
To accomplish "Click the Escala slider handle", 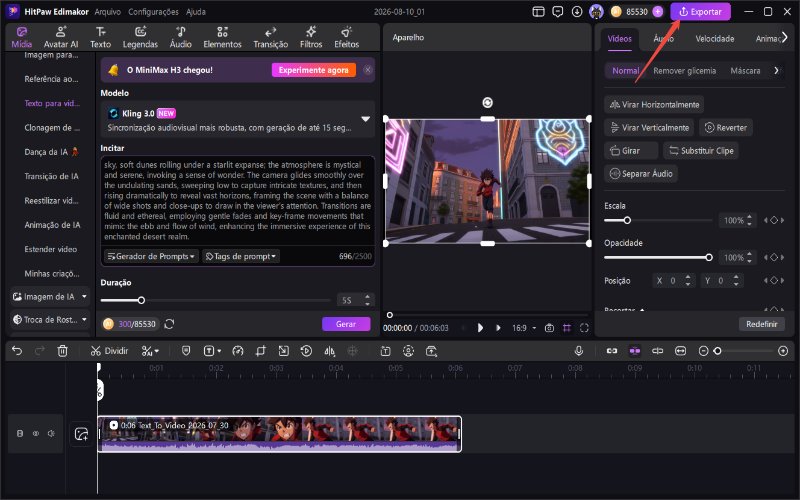I will 627,220.
